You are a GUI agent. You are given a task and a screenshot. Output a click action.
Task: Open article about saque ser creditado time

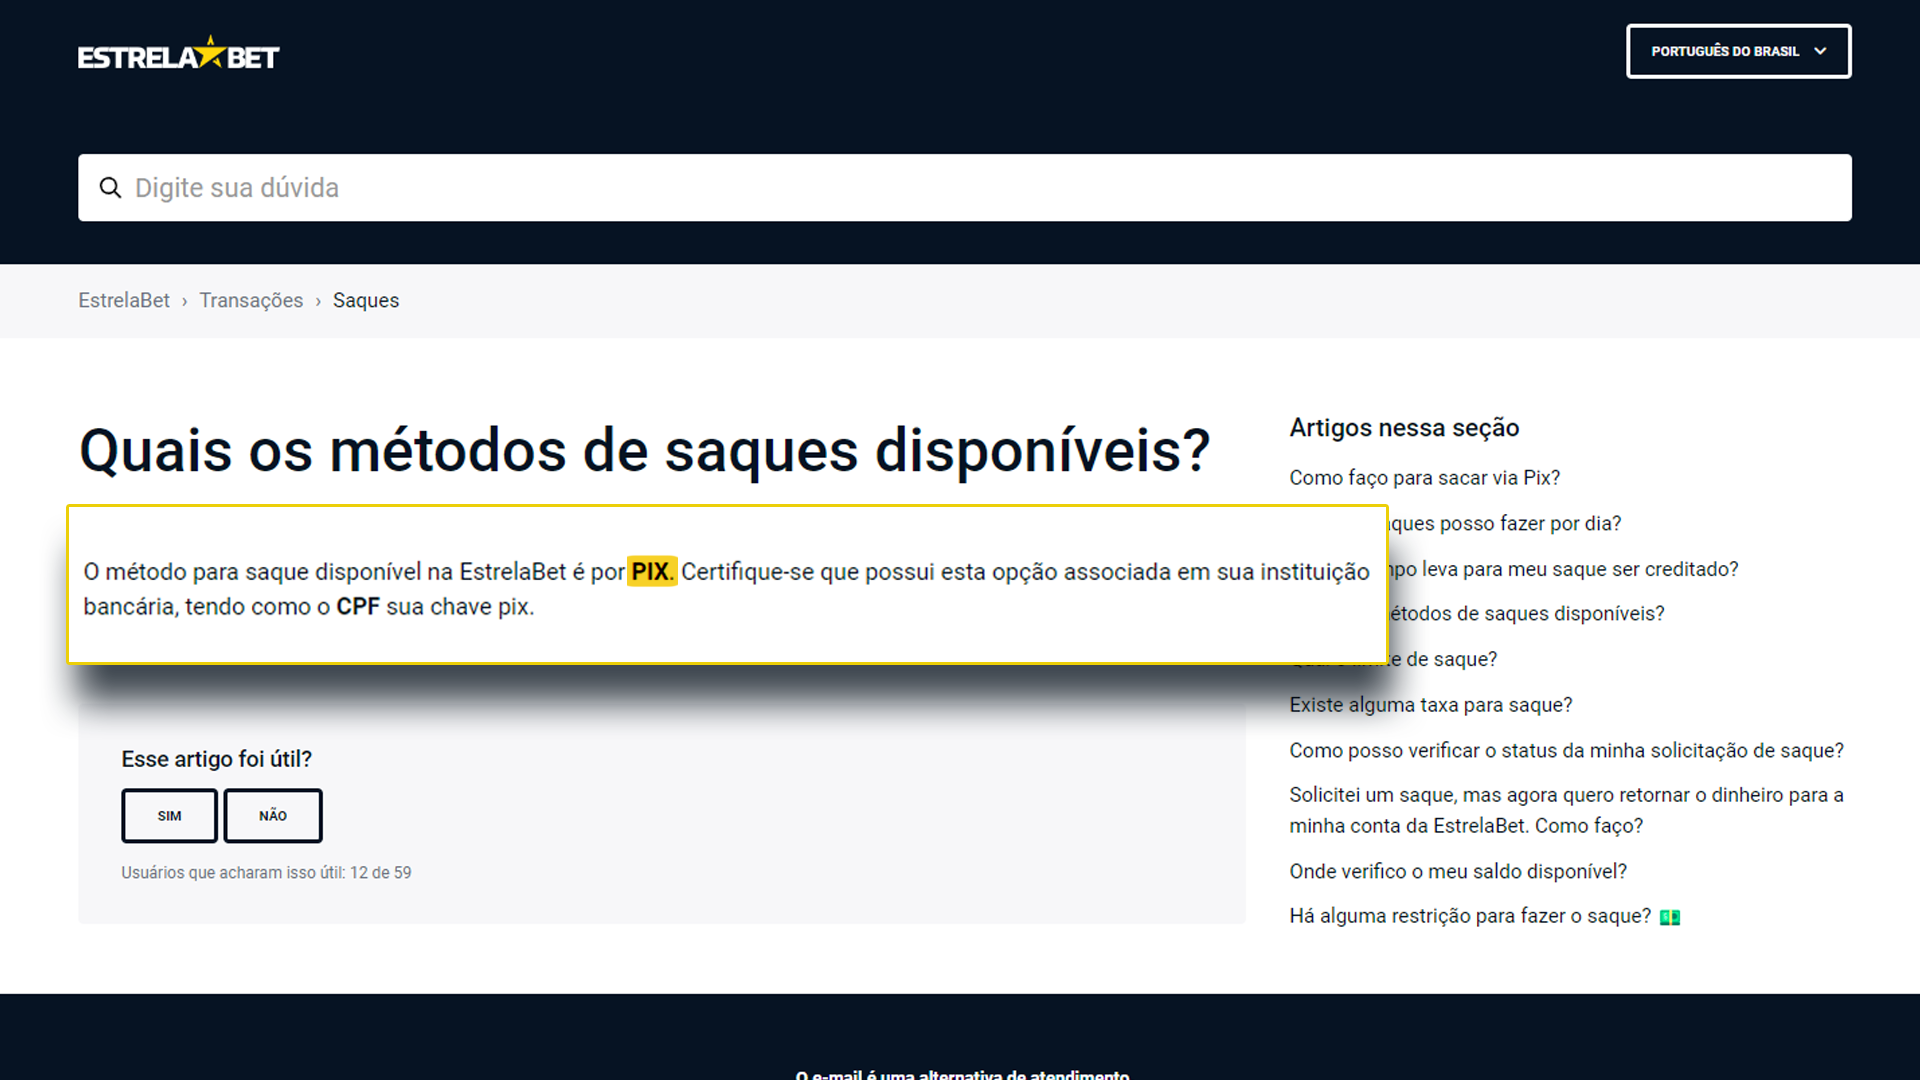(x=1564, y=569)
